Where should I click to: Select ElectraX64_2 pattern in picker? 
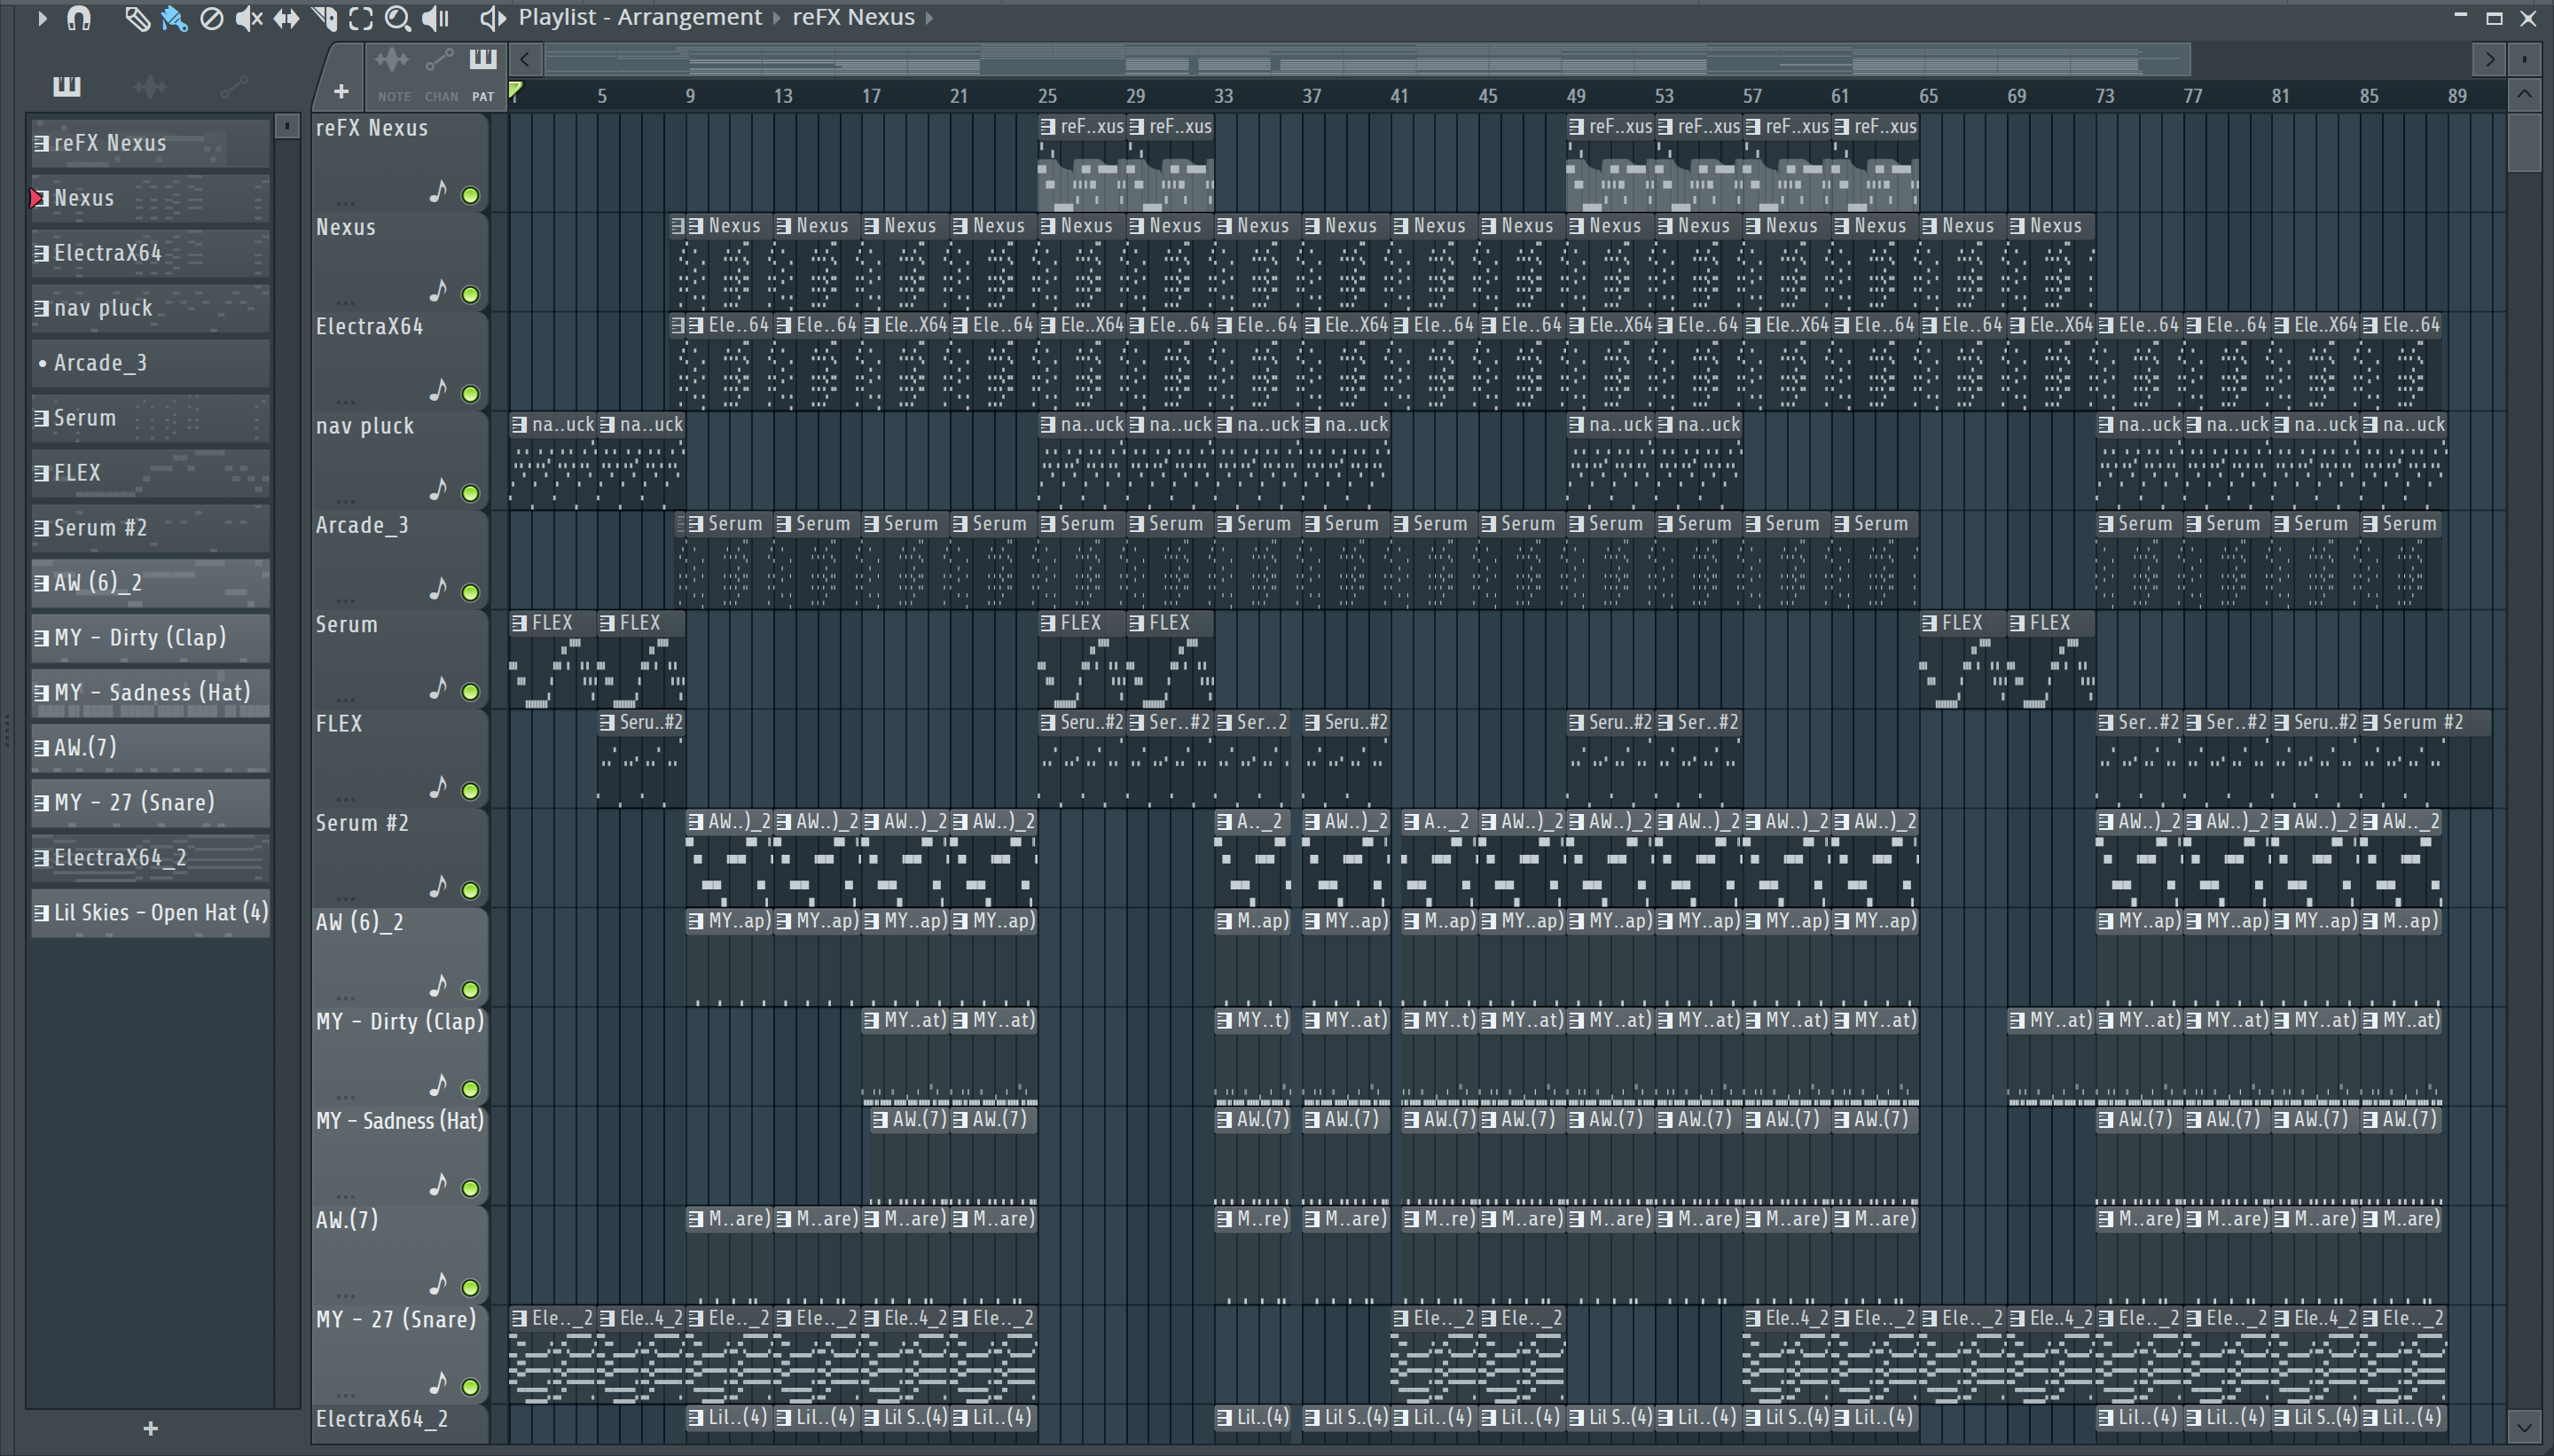point(150,858)
